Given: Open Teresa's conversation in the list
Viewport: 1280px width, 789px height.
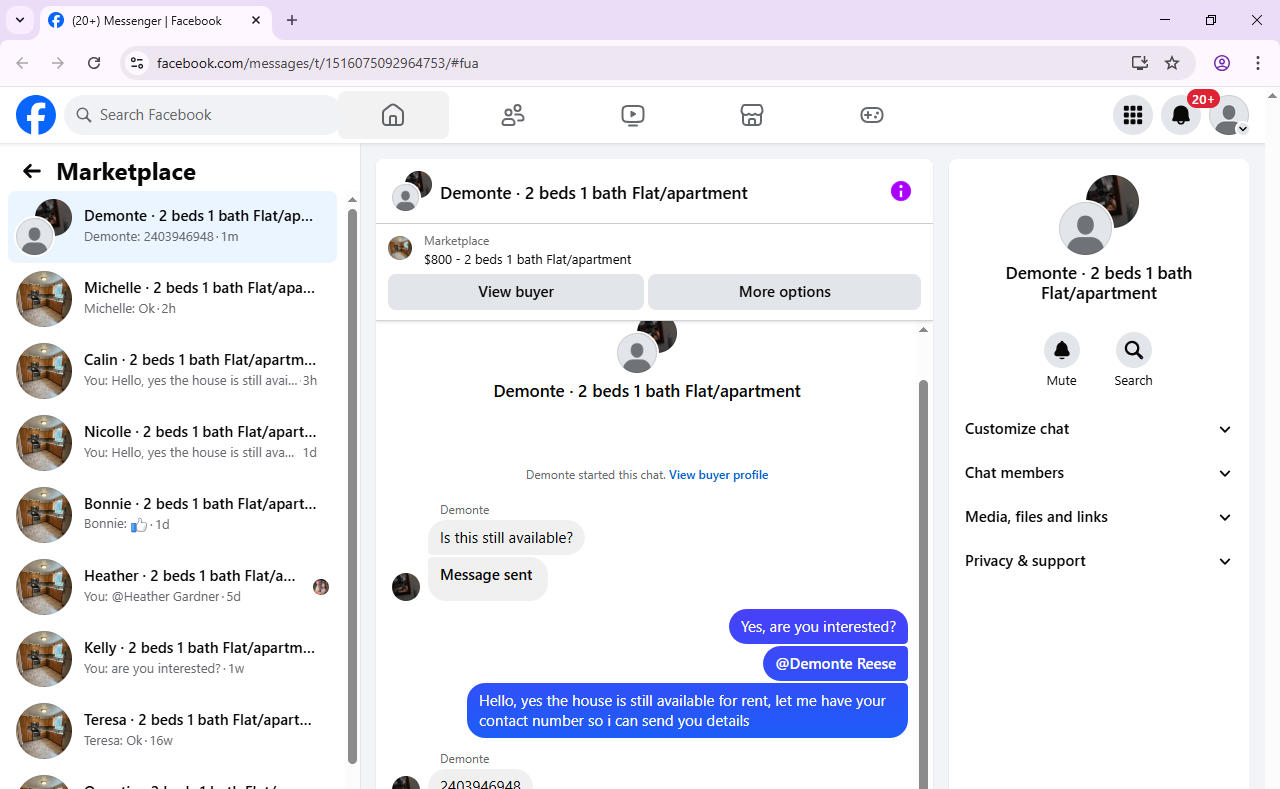Looking at the screenshot, I should 173,731.
